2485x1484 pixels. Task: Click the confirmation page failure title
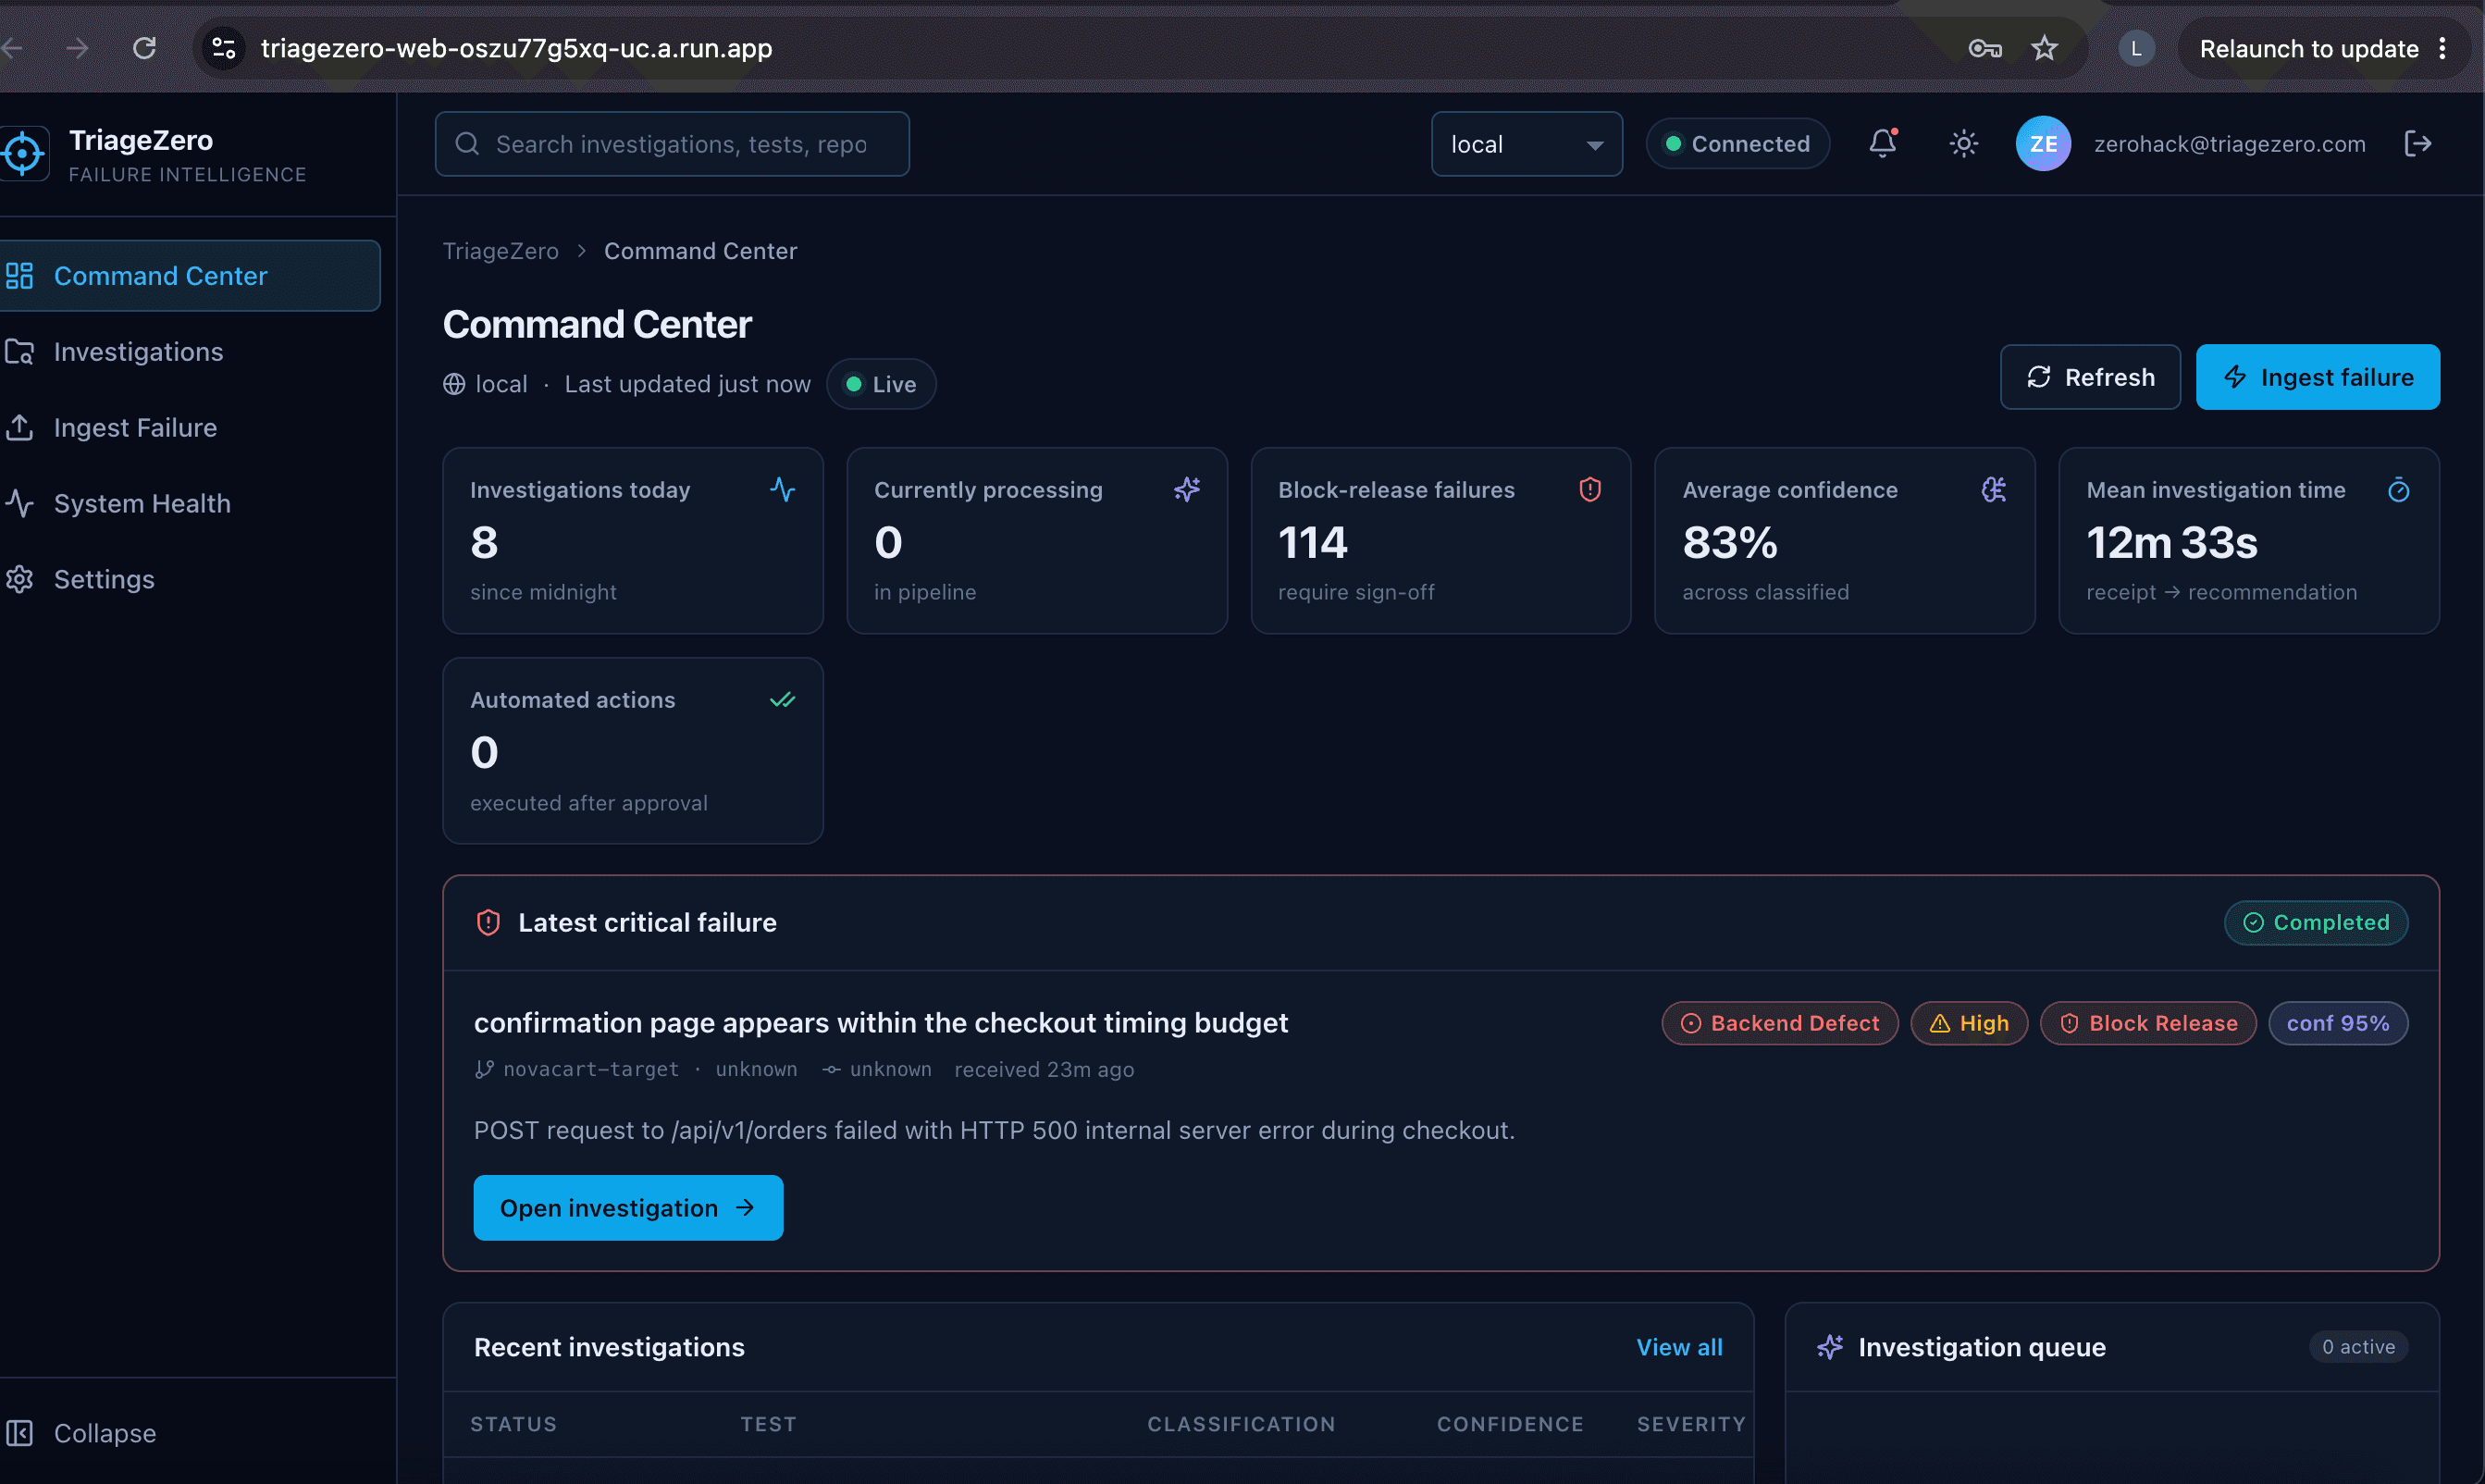click(881, 1023)
